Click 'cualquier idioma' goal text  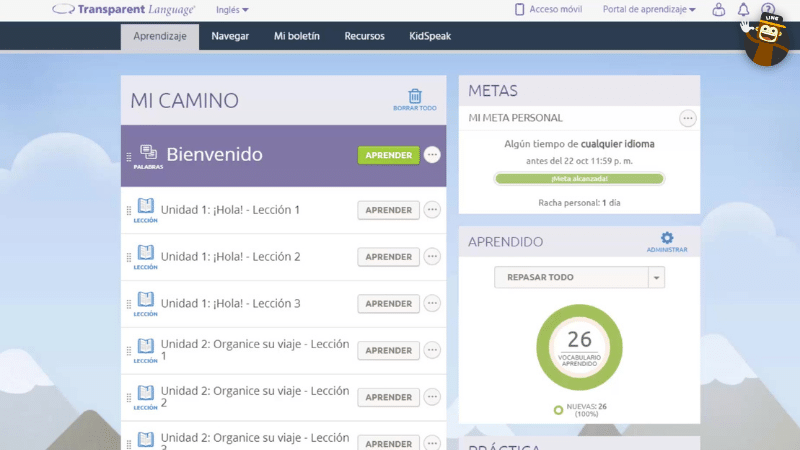[x=617, y=144]
